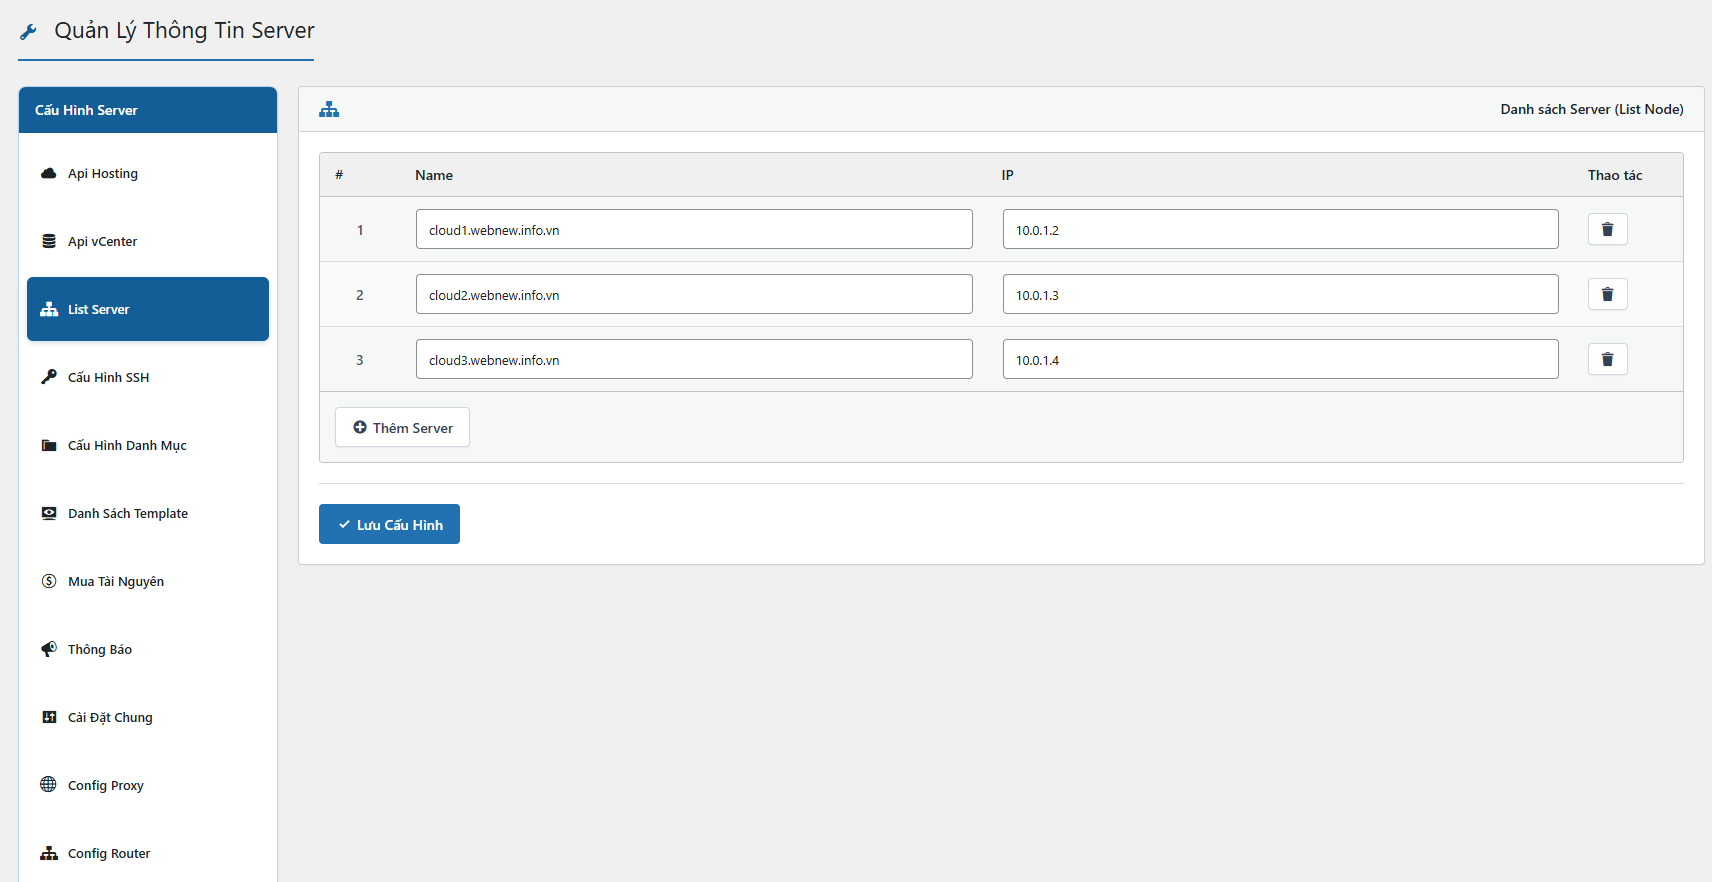Image resolution: width=1712 pixels, height=882 pixels.
Task: Click the cloud icon beside Api Hosting
Action: (x=48, y=173)
